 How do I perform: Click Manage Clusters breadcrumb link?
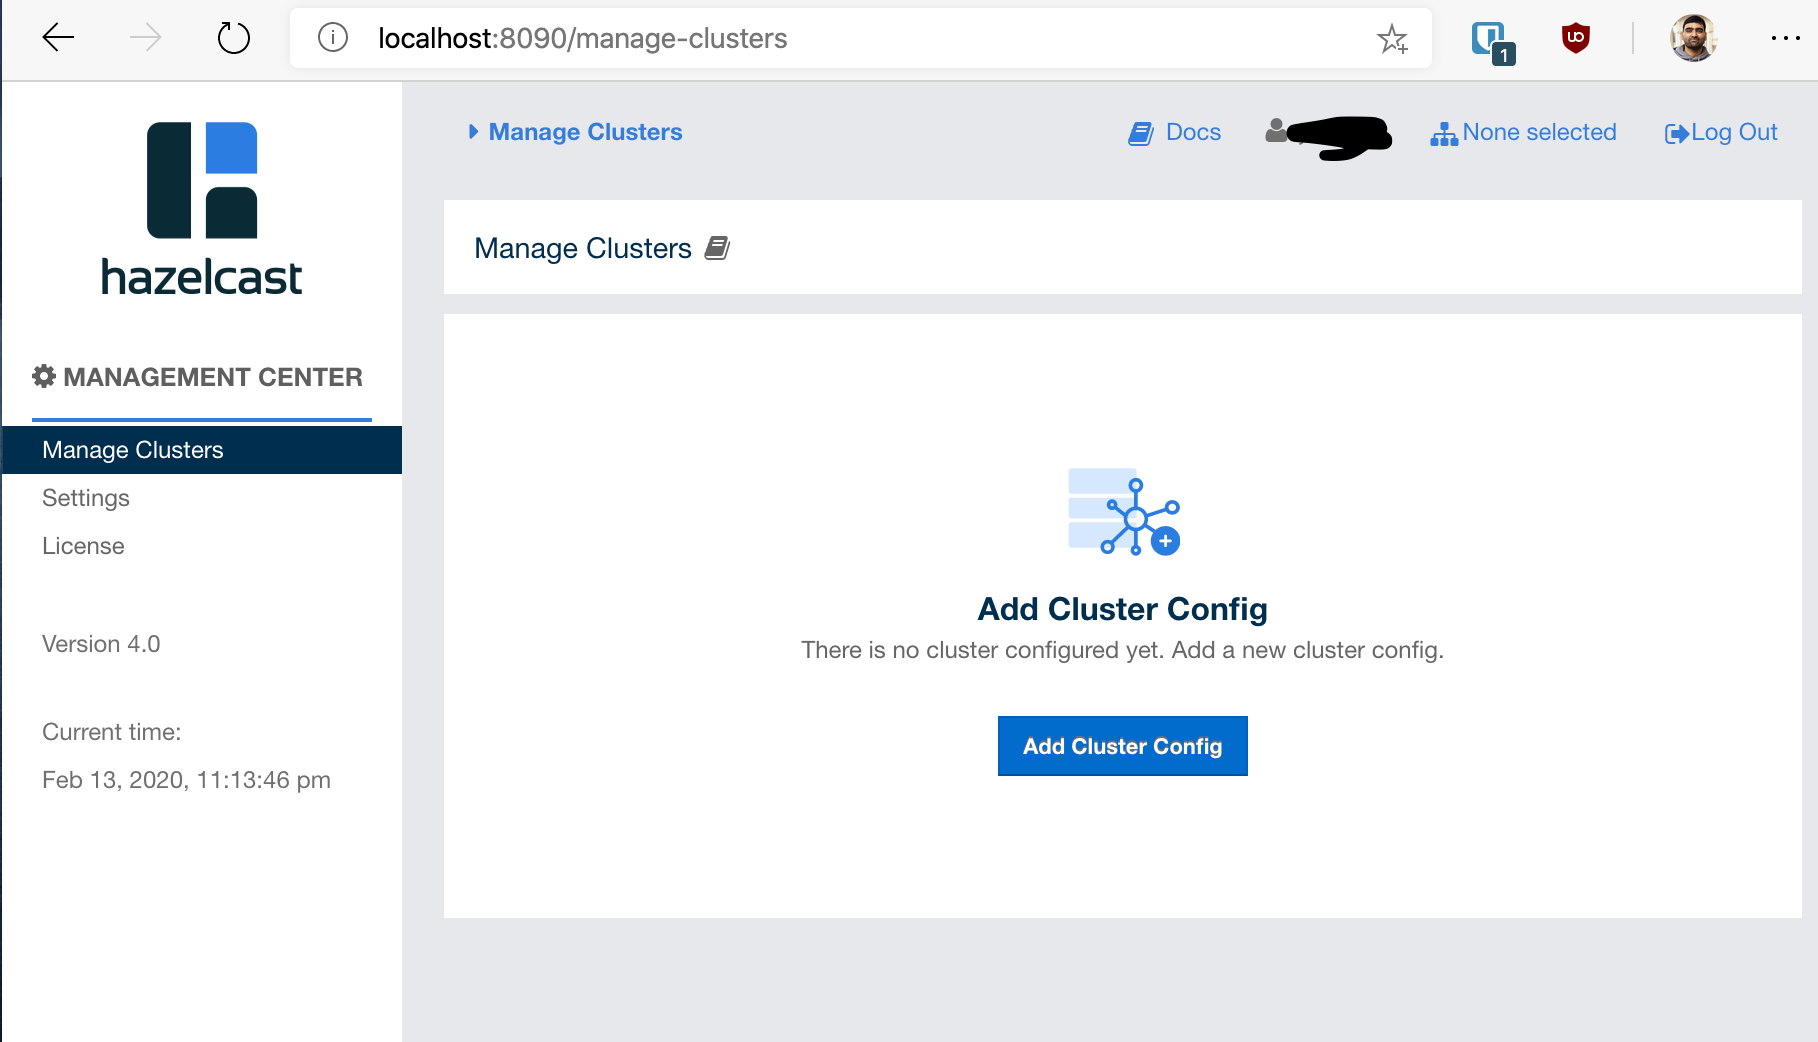pyautogui.click(x=585, y=132)
